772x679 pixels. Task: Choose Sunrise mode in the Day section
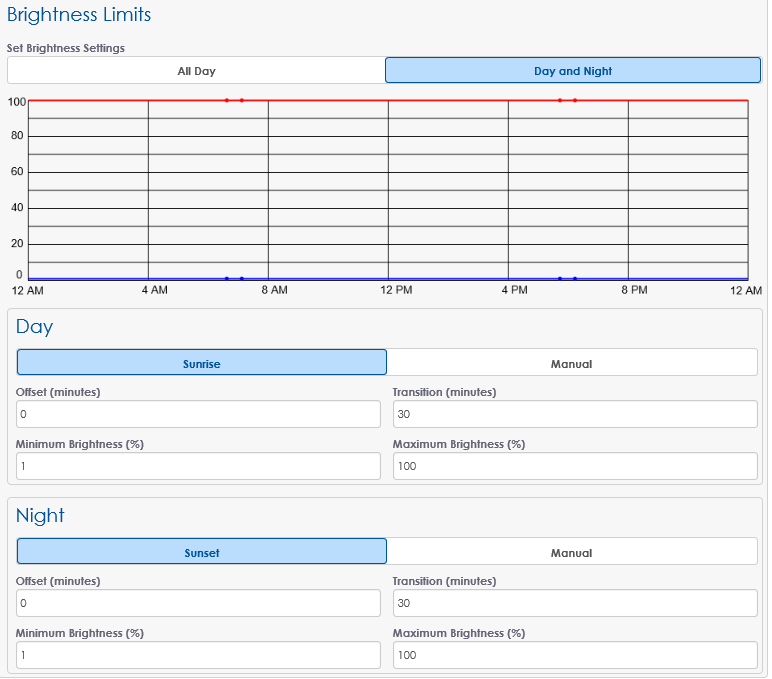click(x=201, y=363)
